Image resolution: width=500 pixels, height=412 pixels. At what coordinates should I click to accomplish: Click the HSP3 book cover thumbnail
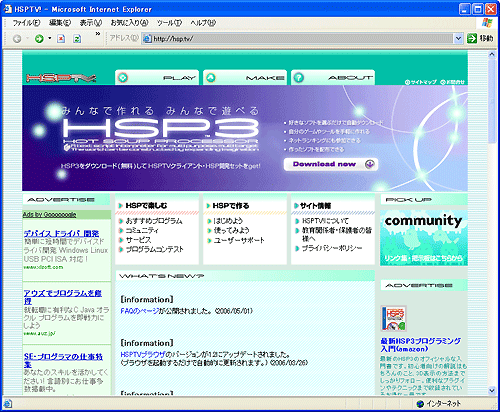click(394, 319)
